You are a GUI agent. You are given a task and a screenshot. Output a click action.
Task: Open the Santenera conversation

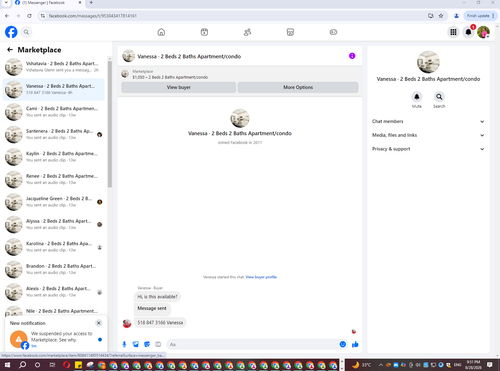point(54,134)
